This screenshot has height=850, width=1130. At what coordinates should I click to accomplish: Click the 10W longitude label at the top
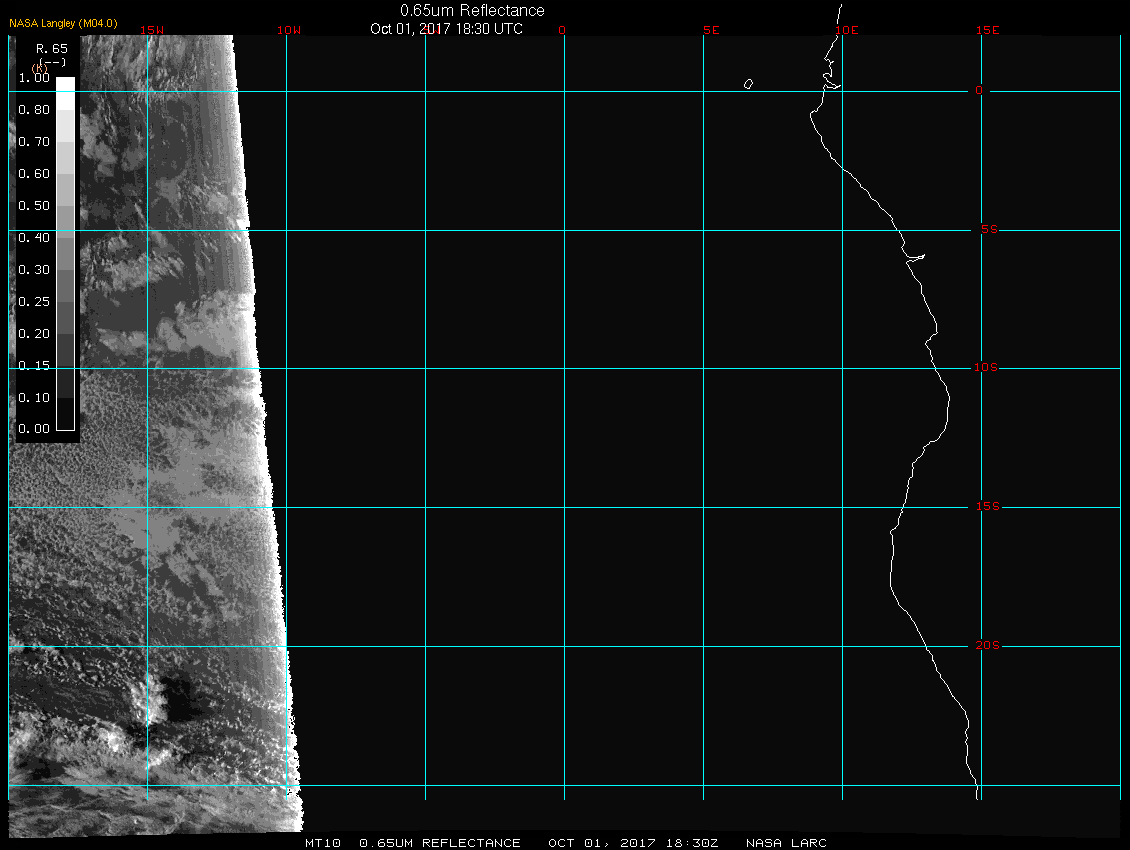click(288, 30)
